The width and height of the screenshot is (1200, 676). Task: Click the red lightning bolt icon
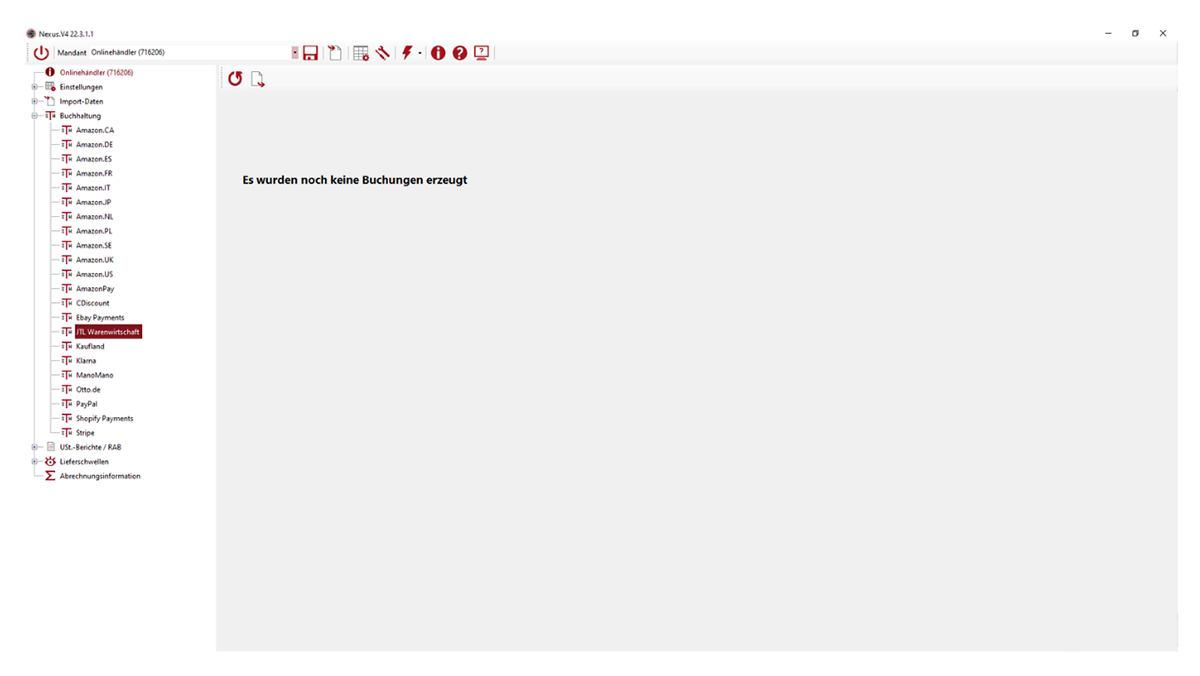point(407,53)
